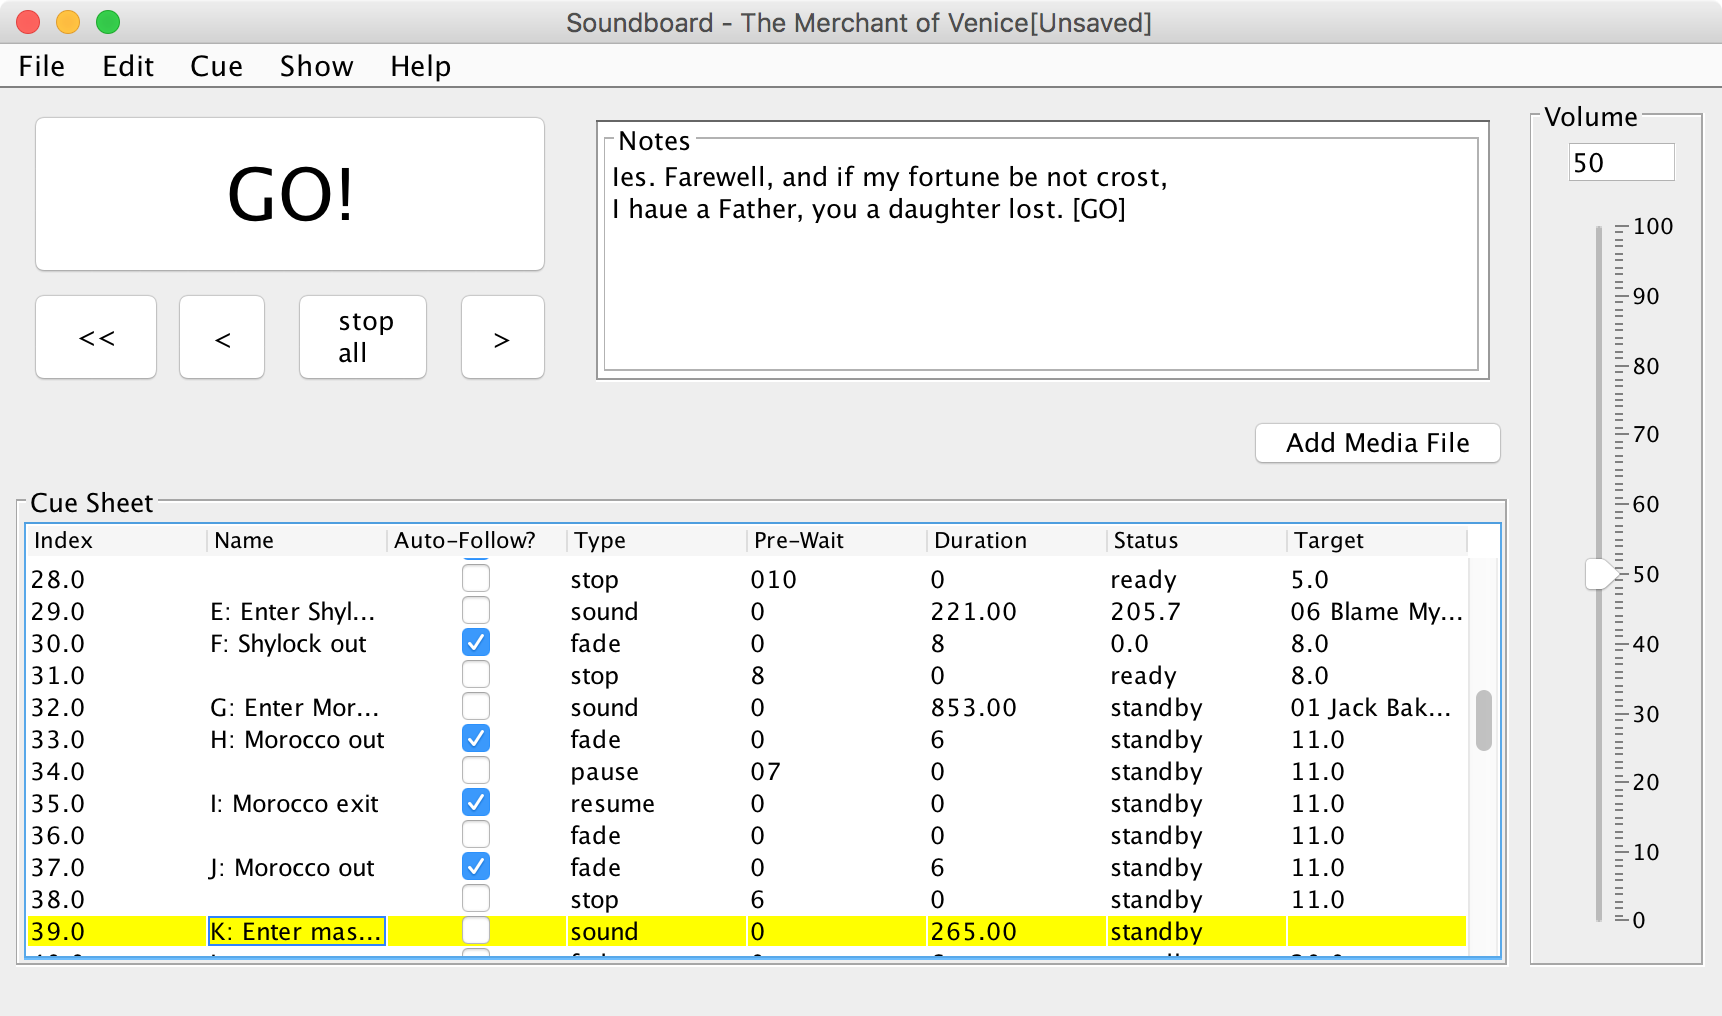This screenshot has height=1016, width=1722.
Task: Open the File menu
Action: (x=41, y=66)
